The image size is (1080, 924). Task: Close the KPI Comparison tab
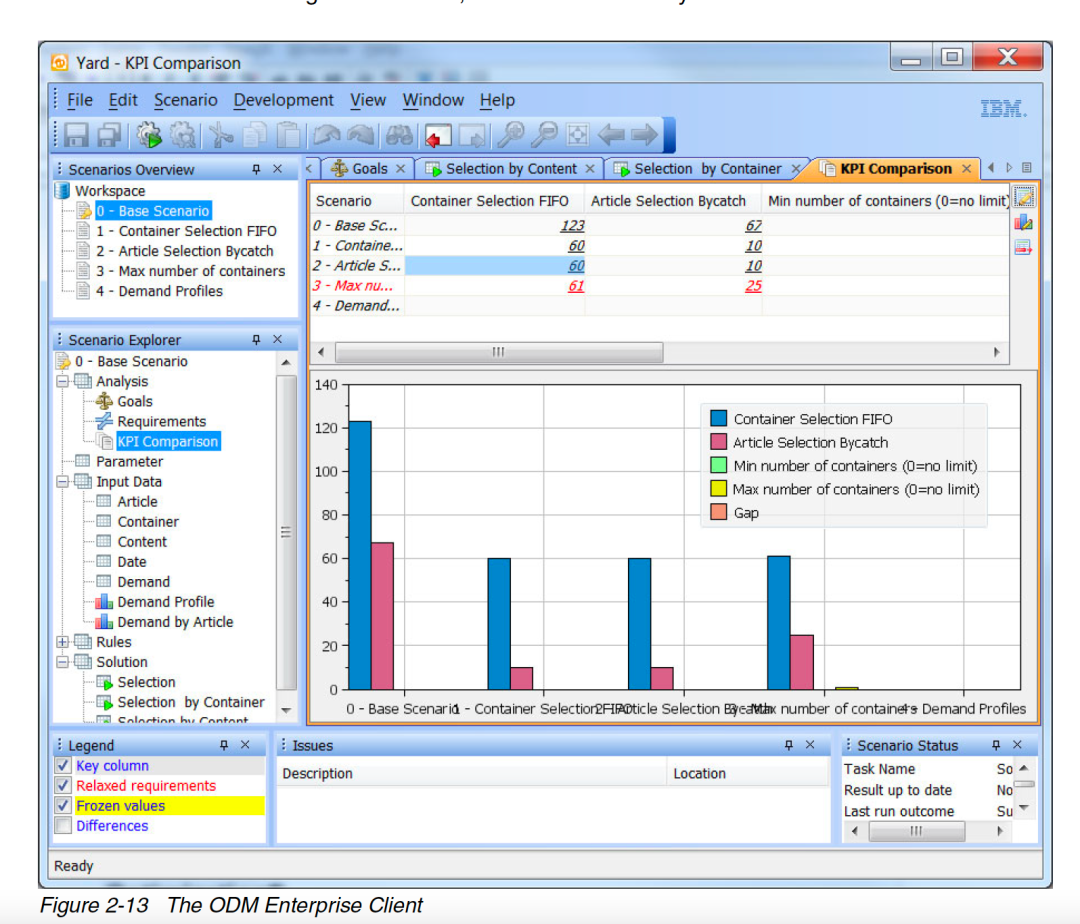point(967,169)
